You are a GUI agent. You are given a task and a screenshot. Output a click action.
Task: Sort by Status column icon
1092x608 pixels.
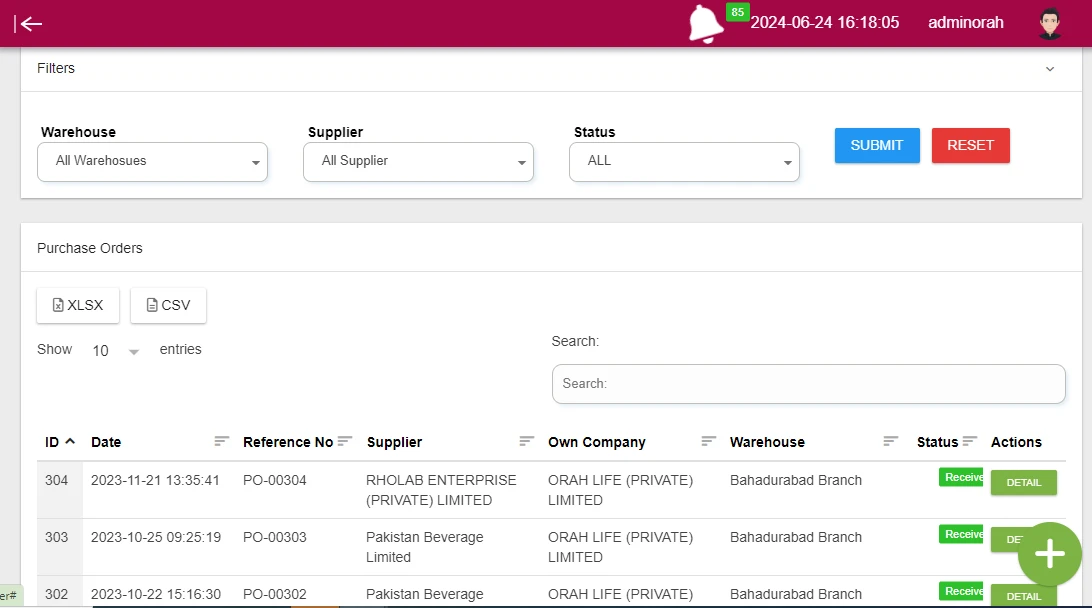tap(969, 441)
